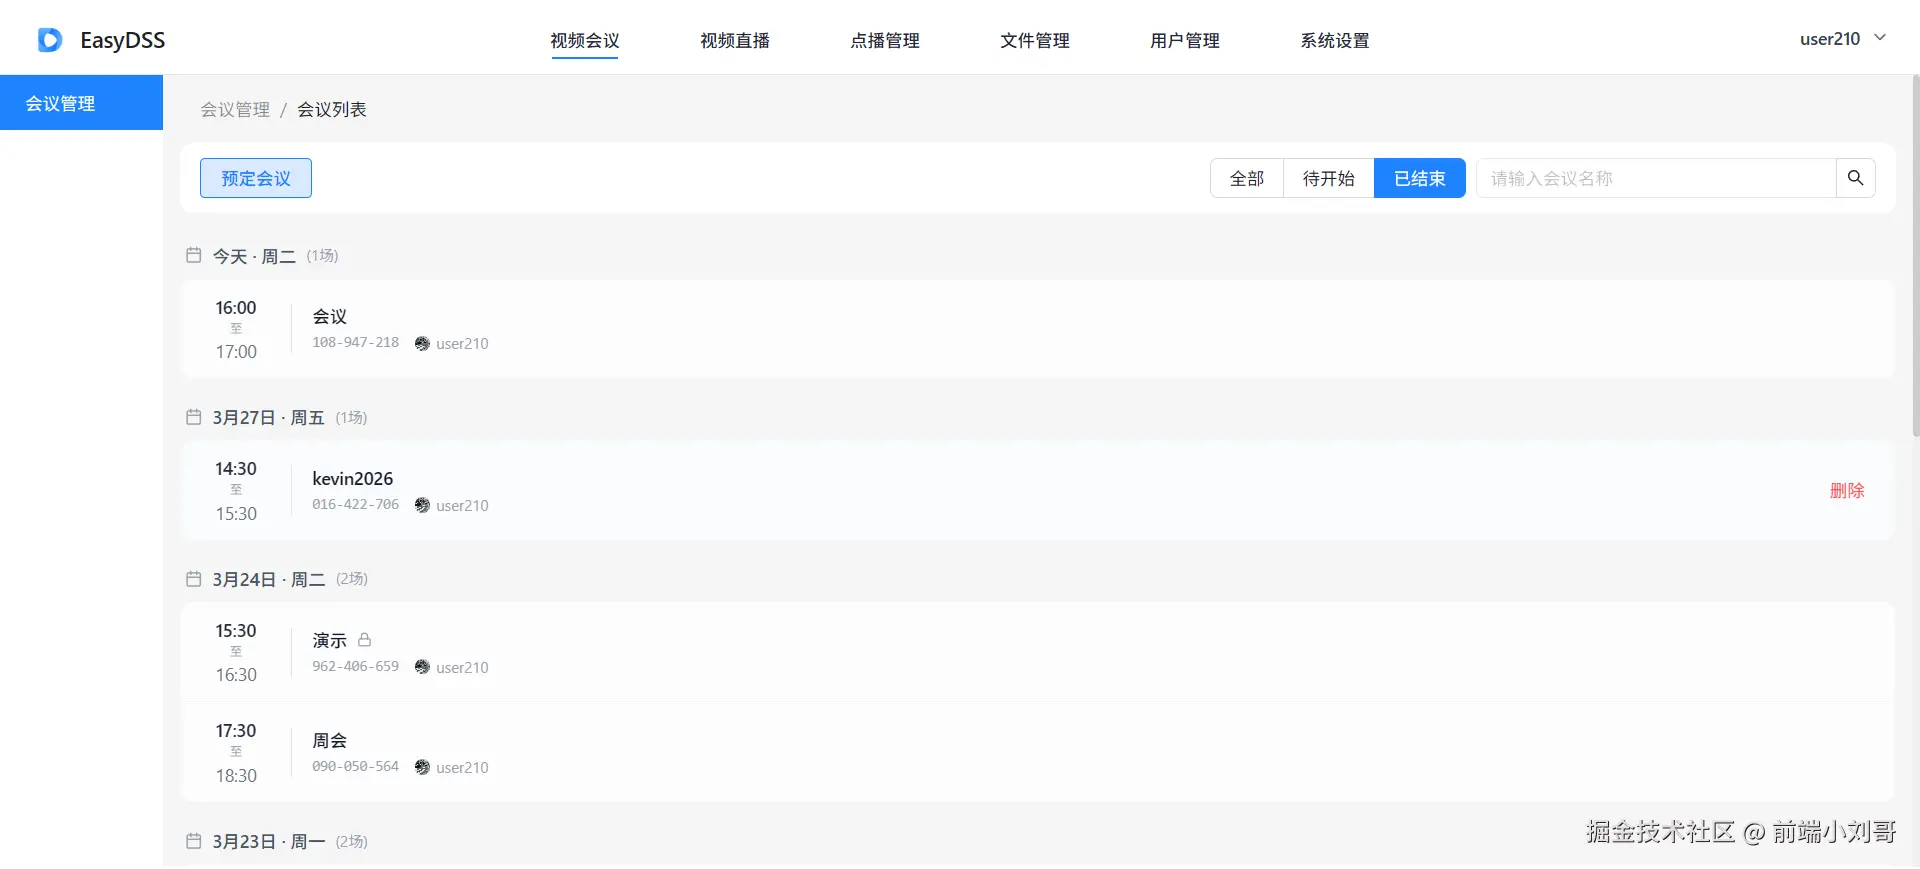Open 系统设置 menu item
The image size is (1920, 869).
1335,41
